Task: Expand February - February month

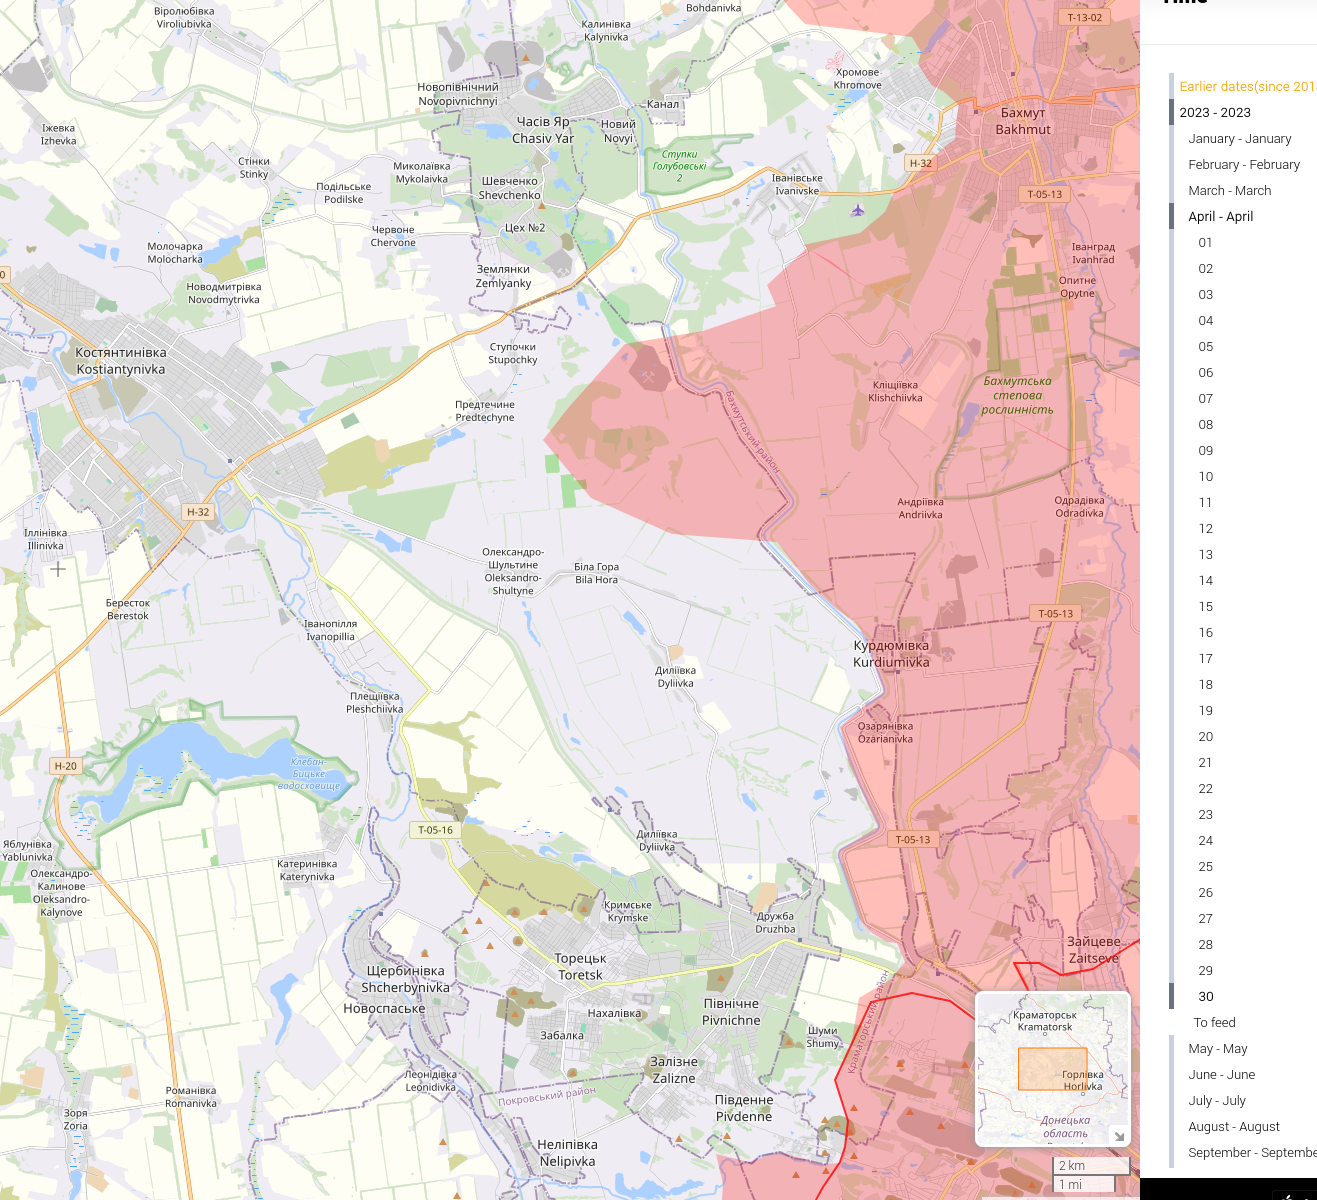Action: click(x=1244, y=165)
